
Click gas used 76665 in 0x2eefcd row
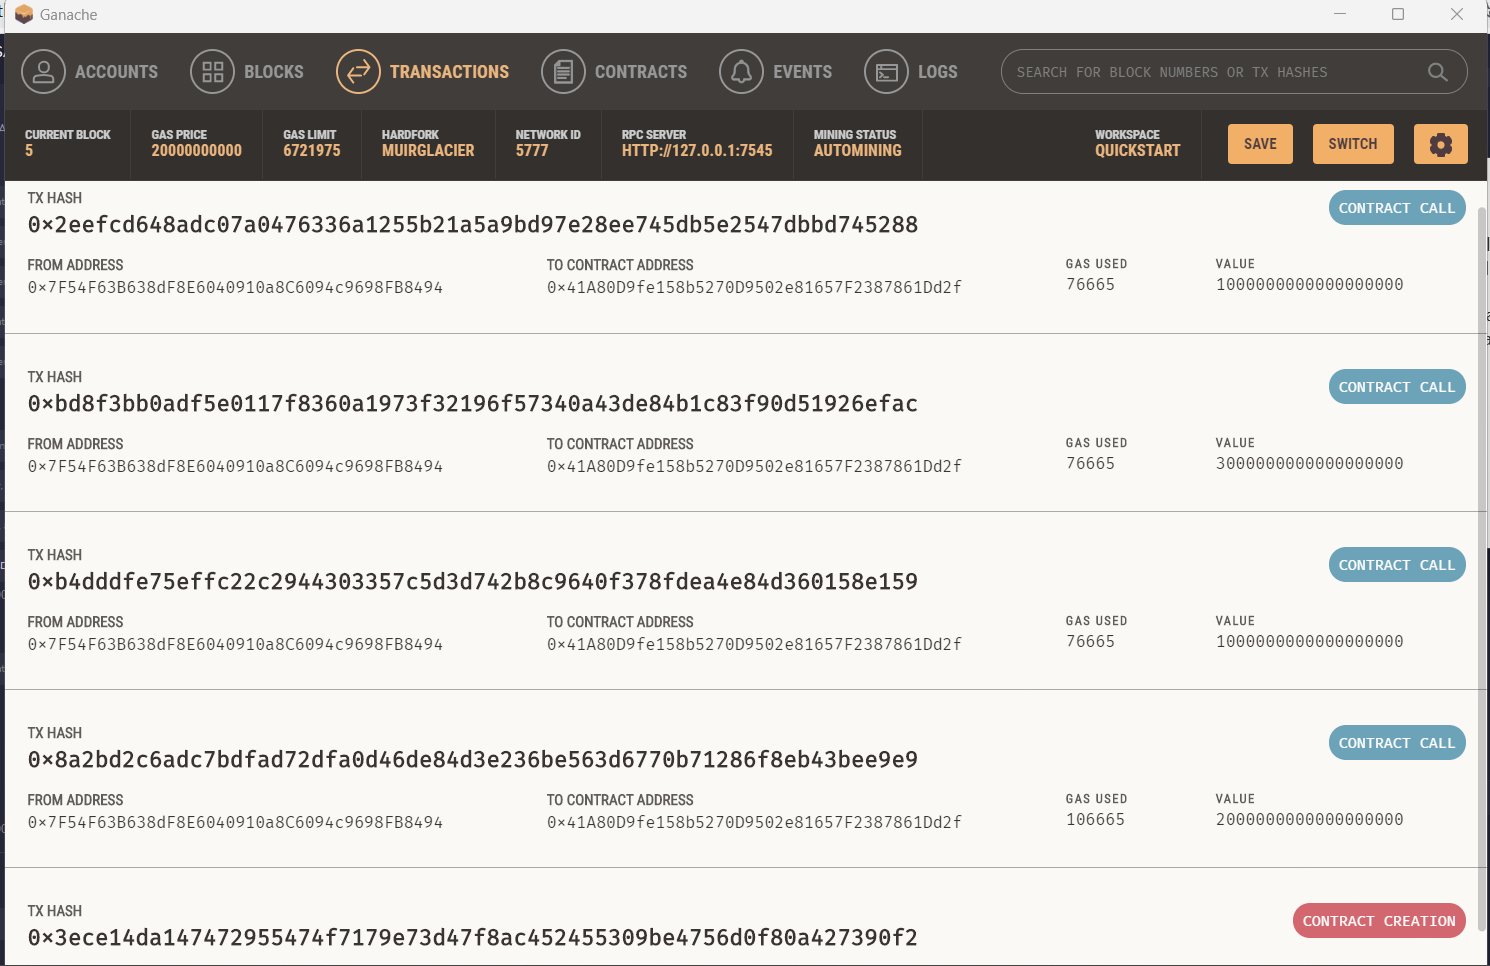1090,285
